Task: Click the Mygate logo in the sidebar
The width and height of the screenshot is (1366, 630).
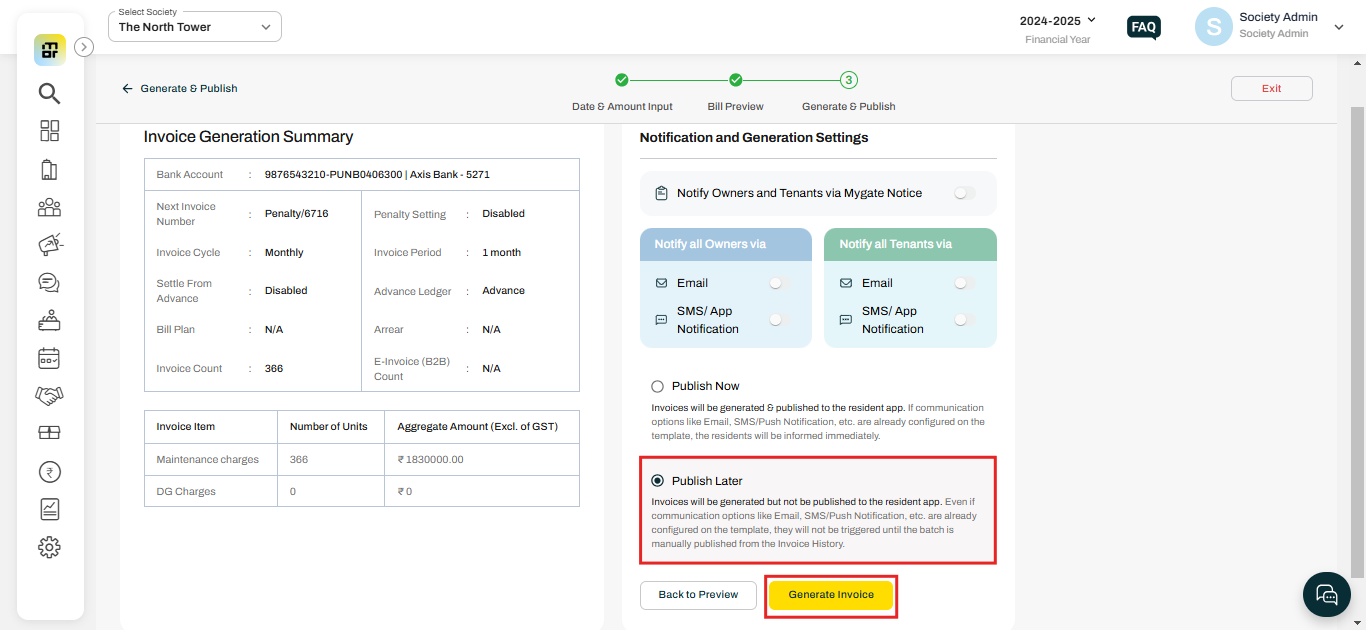Action: 50,49
